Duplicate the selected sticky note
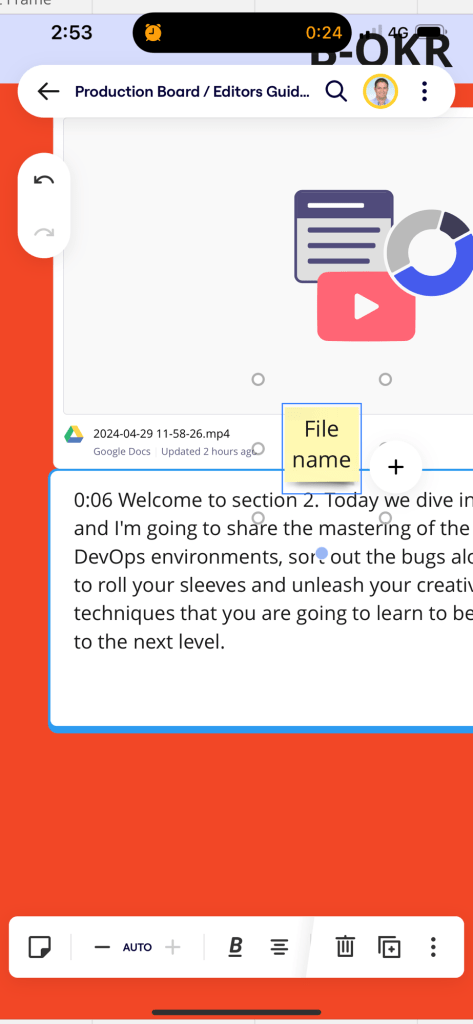Screen dimensions: 473x1024 [389, 947]
